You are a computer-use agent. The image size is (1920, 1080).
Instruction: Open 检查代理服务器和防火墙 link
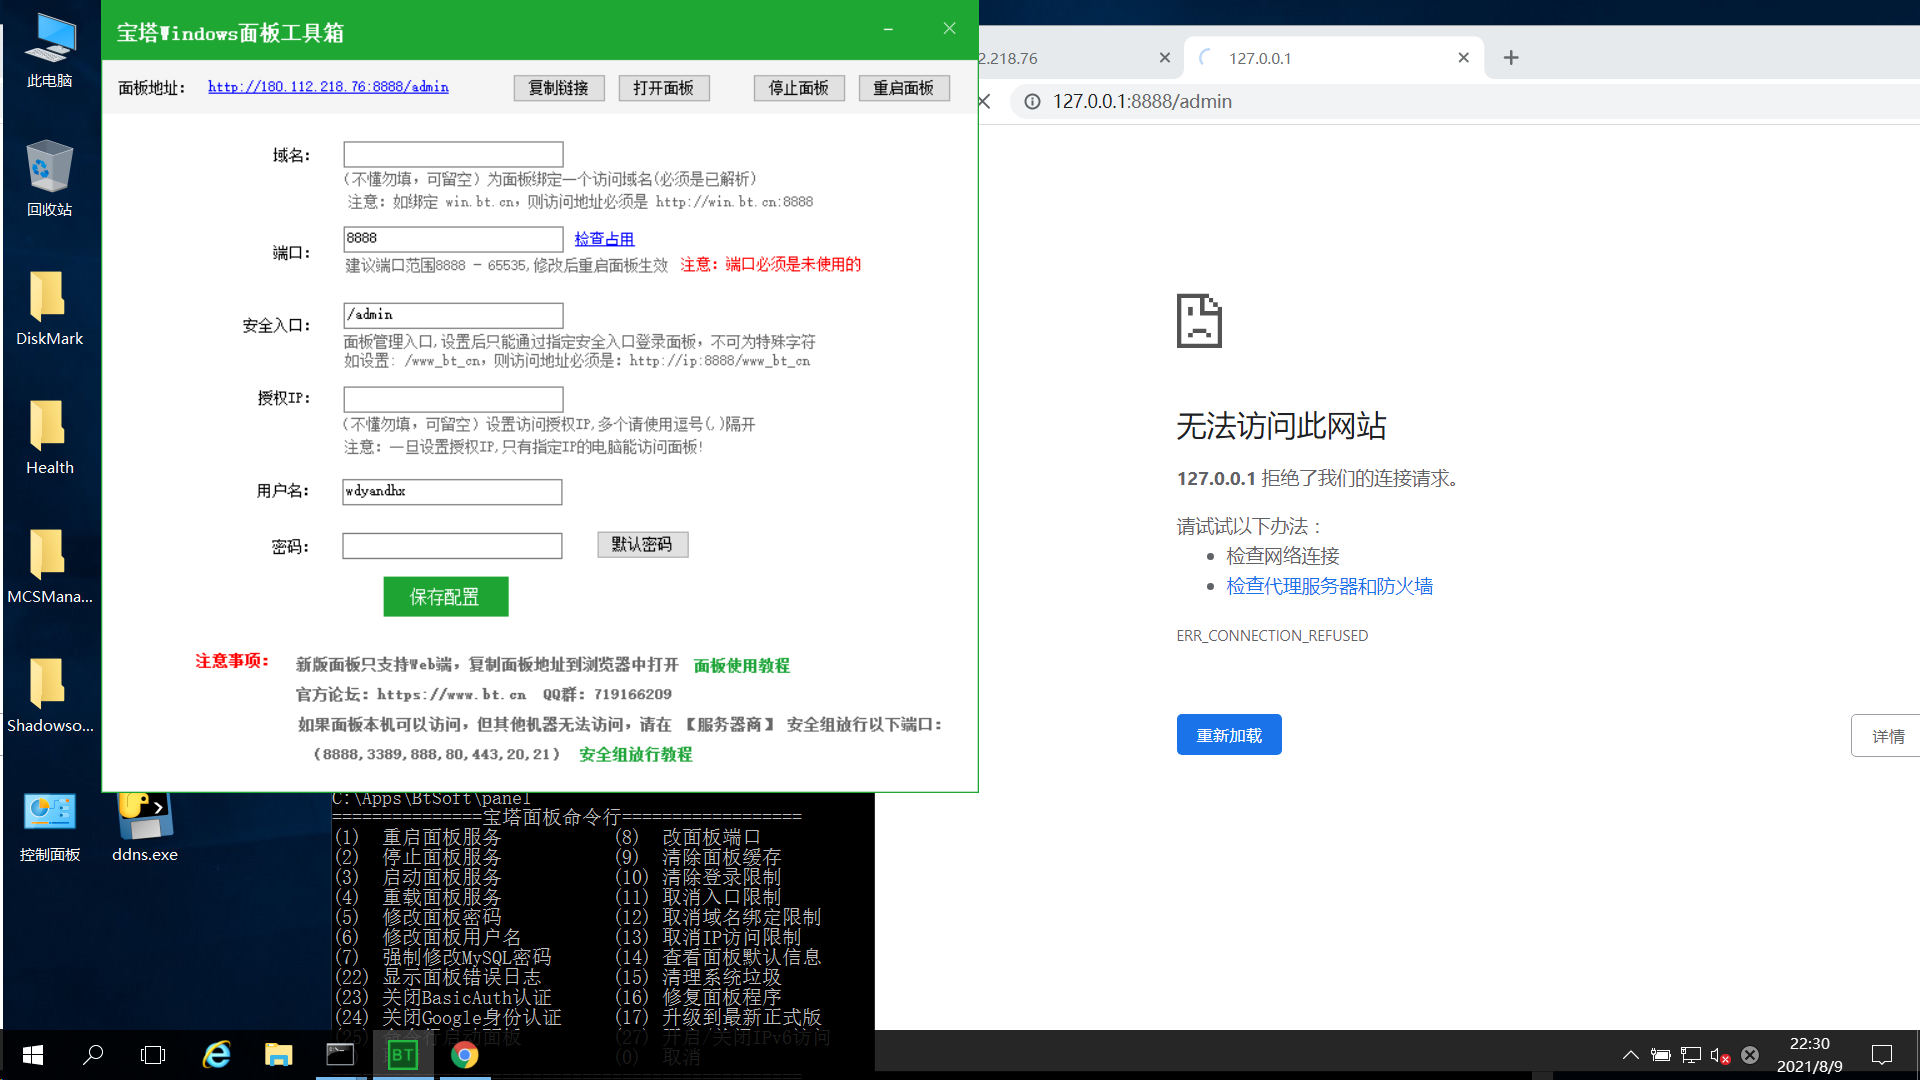[x=1329, y=586]
